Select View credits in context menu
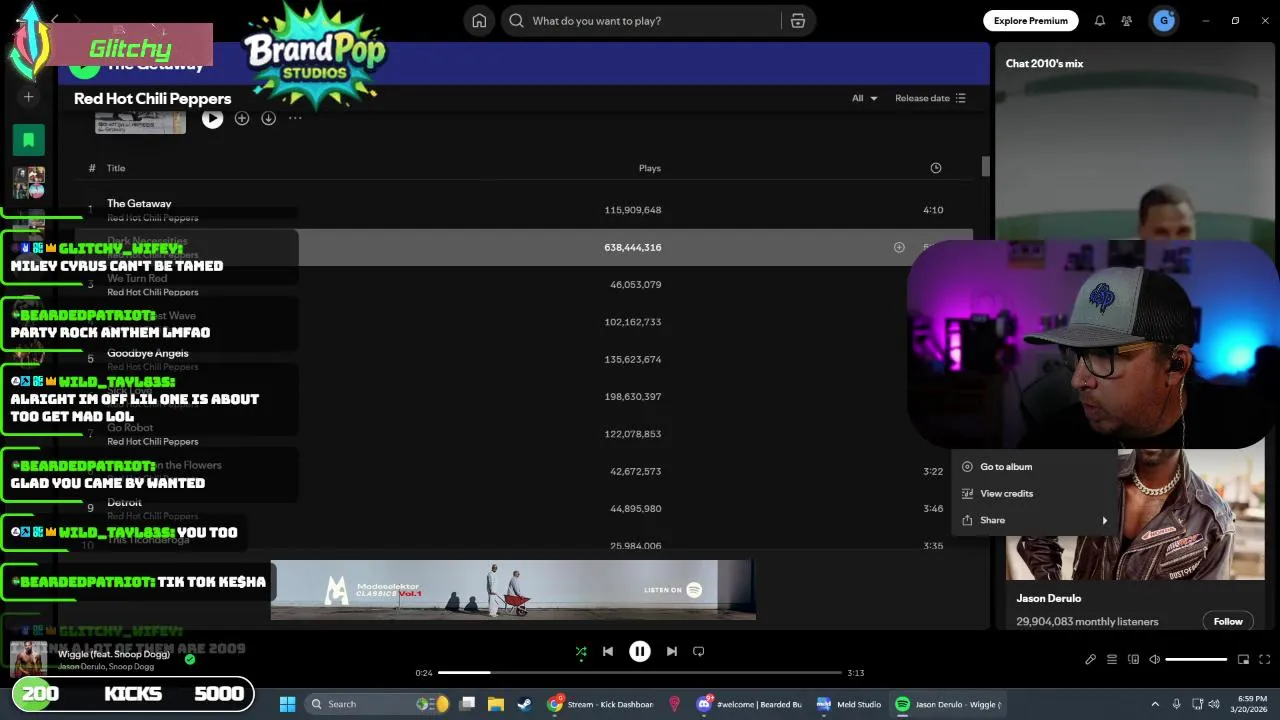Screen dimensions: 1280x720 [1035, 493]
